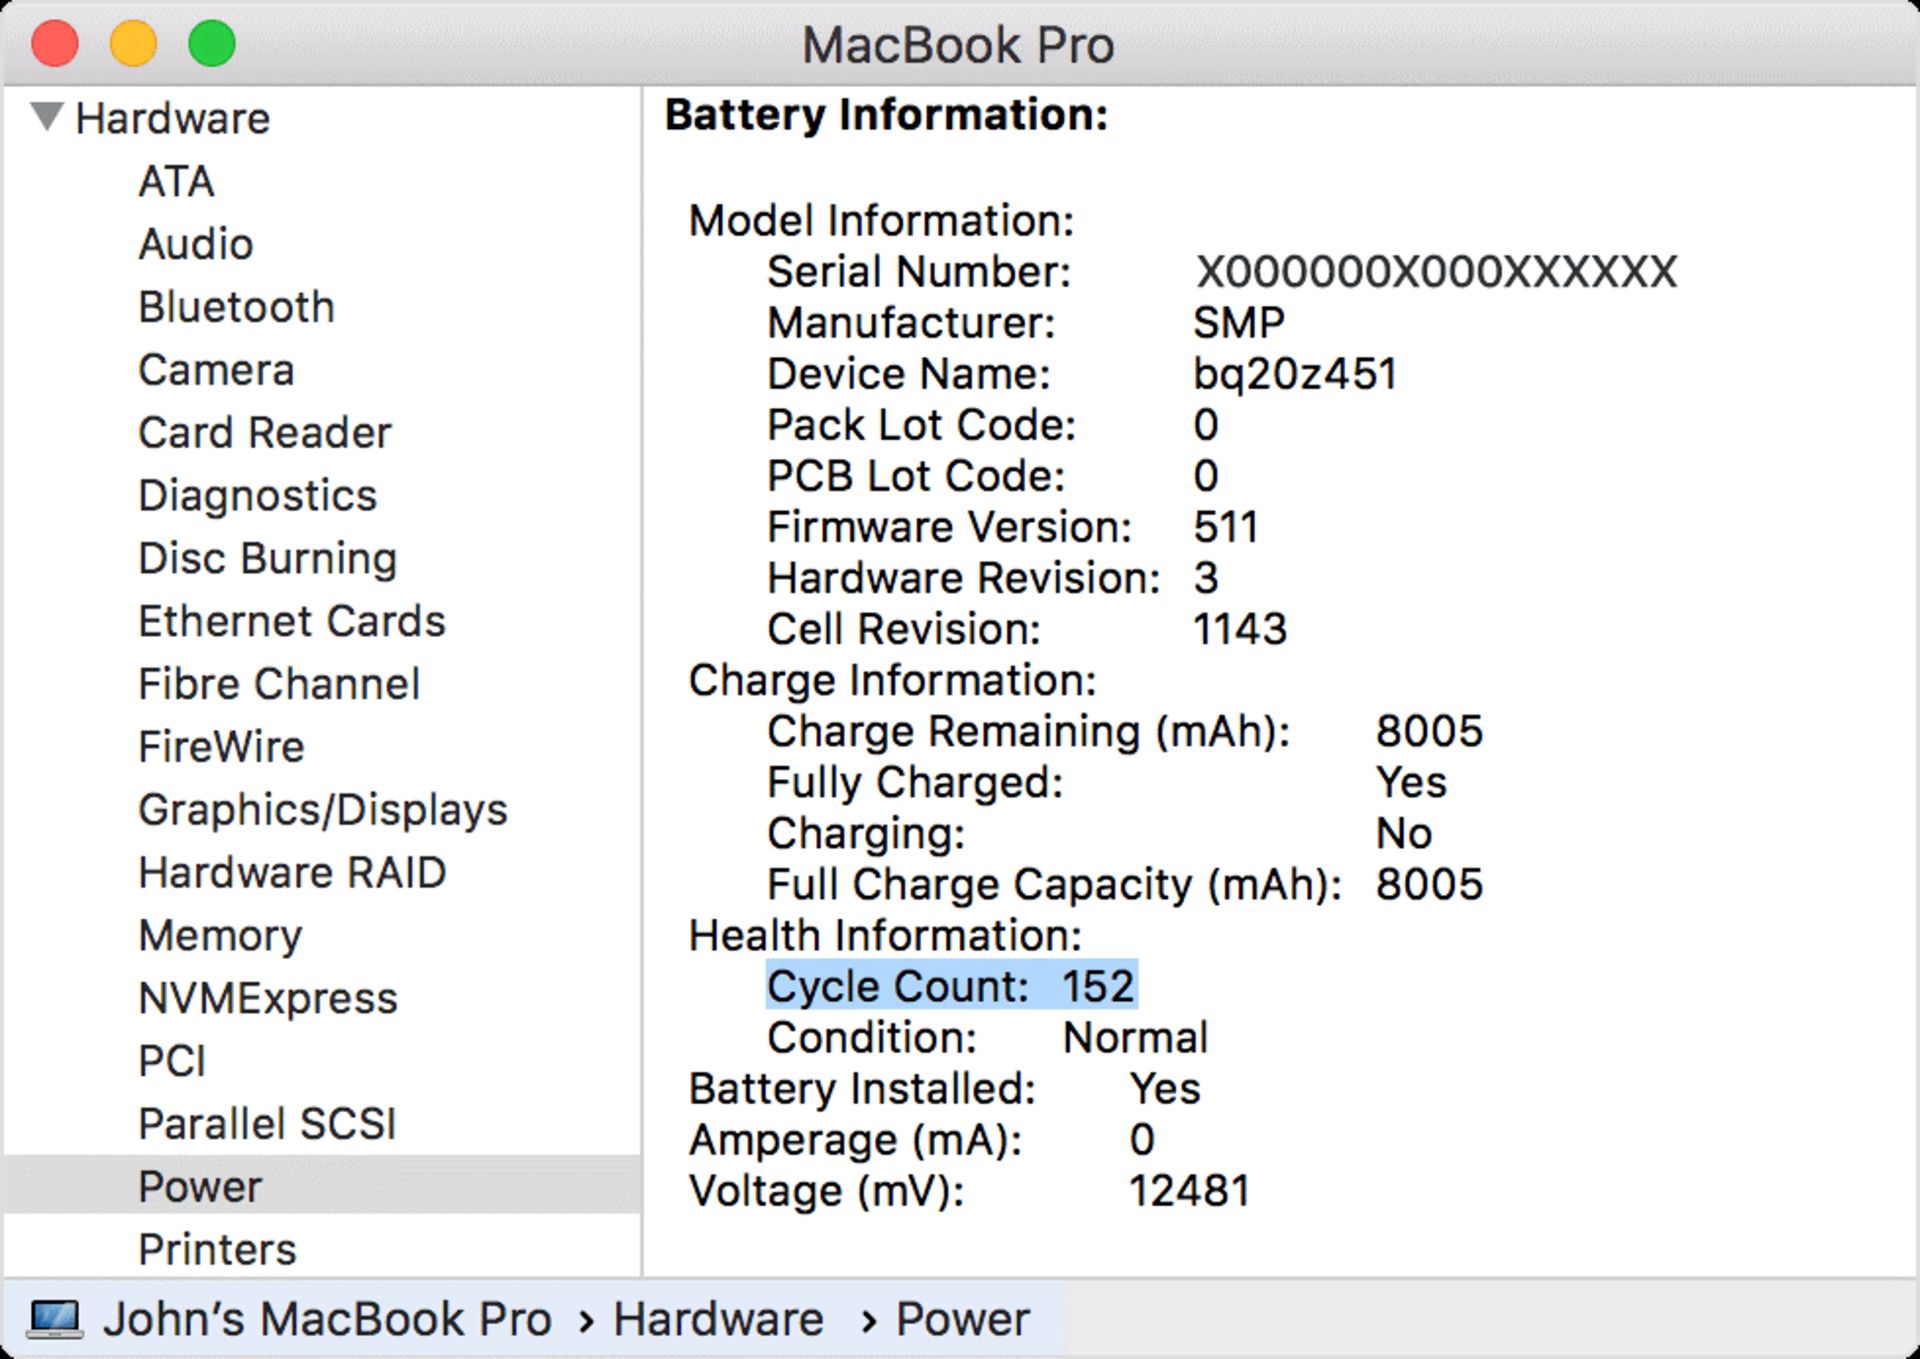Screen dimensions: 1920x1359
Task: Show Camera information
Action: [216, 371]
